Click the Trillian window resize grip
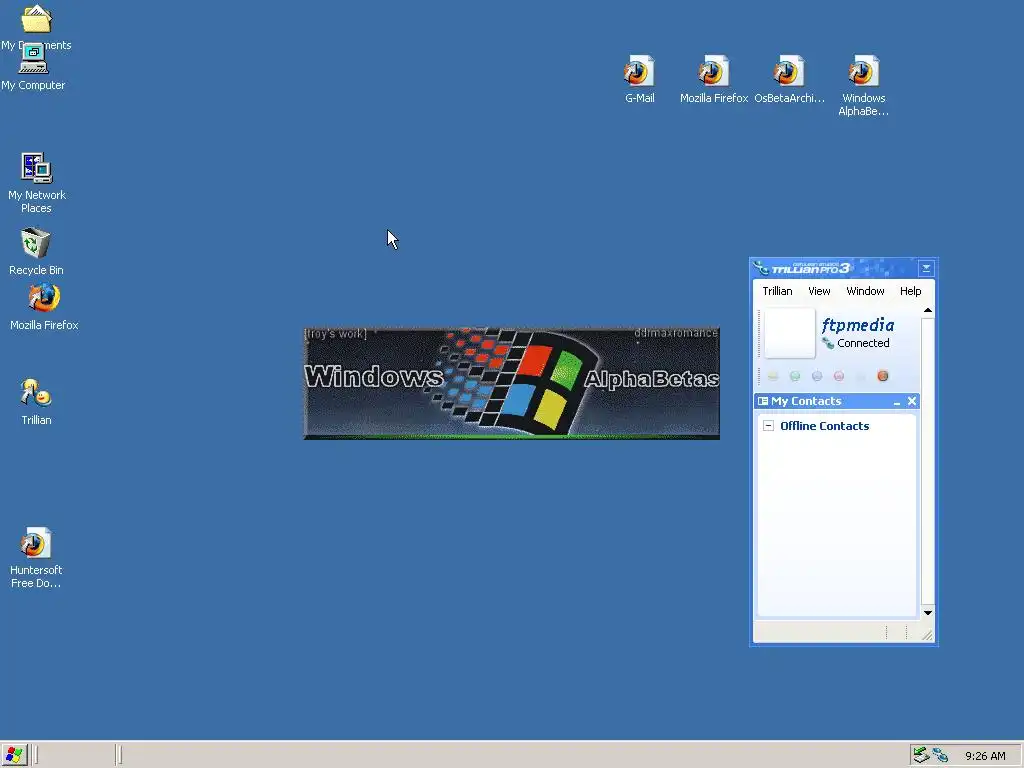The width and height of the screenshot is (1024, 768). (x=927, y=635)
